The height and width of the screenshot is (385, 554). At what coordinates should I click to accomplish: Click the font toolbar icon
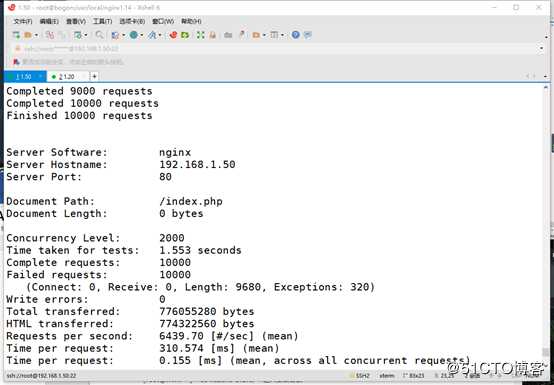152,35
